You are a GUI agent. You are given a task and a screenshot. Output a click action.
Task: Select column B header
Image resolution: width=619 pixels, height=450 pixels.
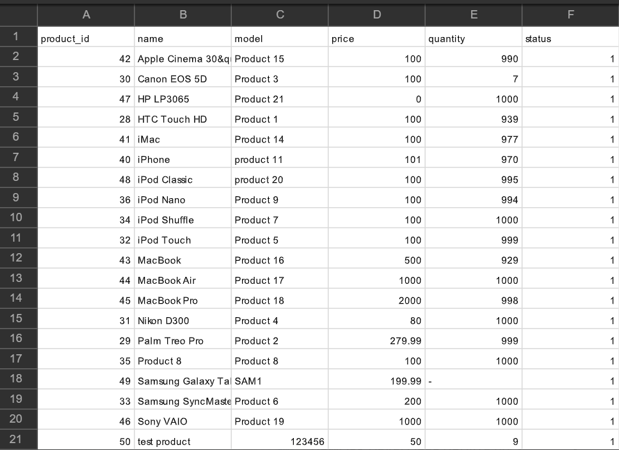(x=183, y=15)
